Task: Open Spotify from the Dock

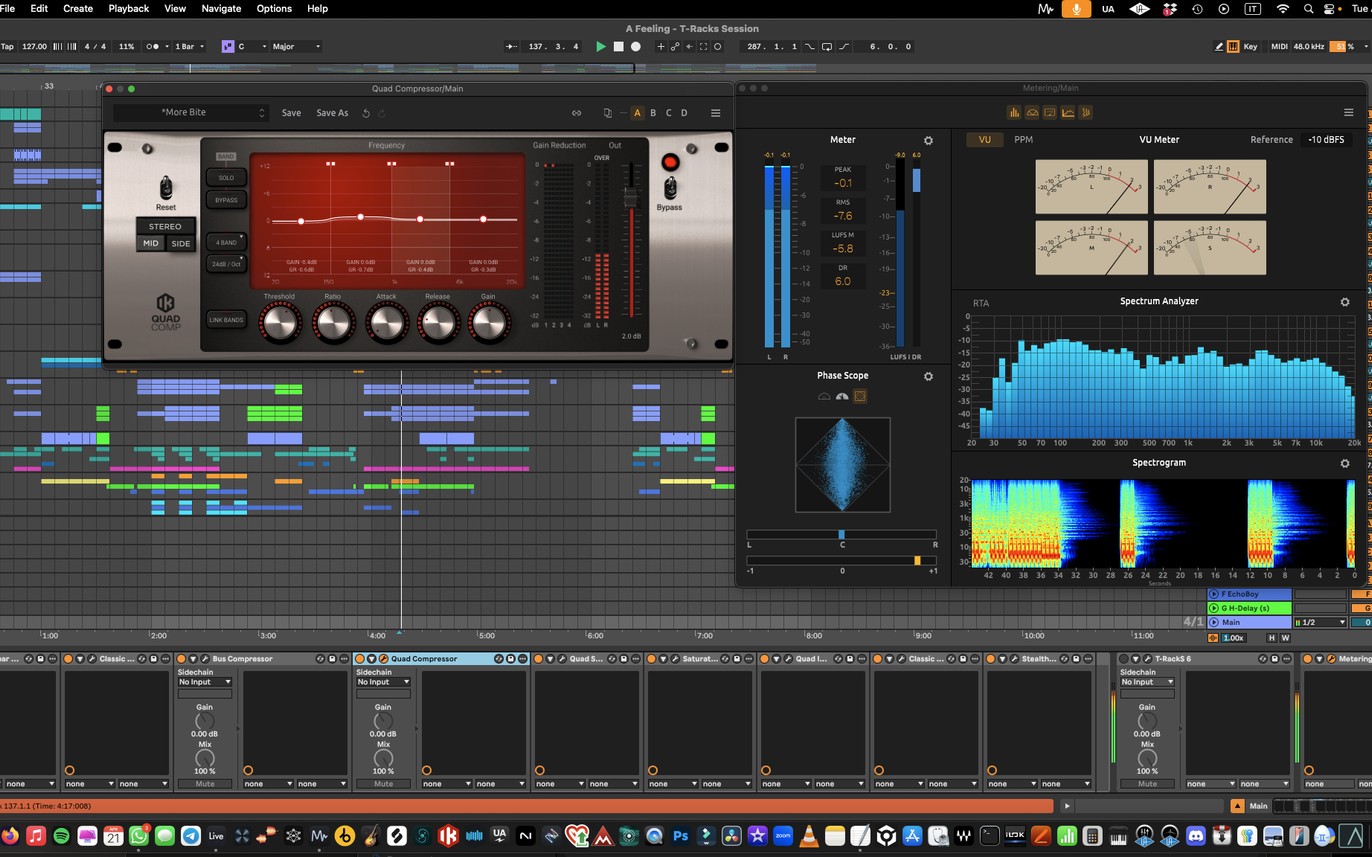Action: pyautogui.click(x=61, y=835)
